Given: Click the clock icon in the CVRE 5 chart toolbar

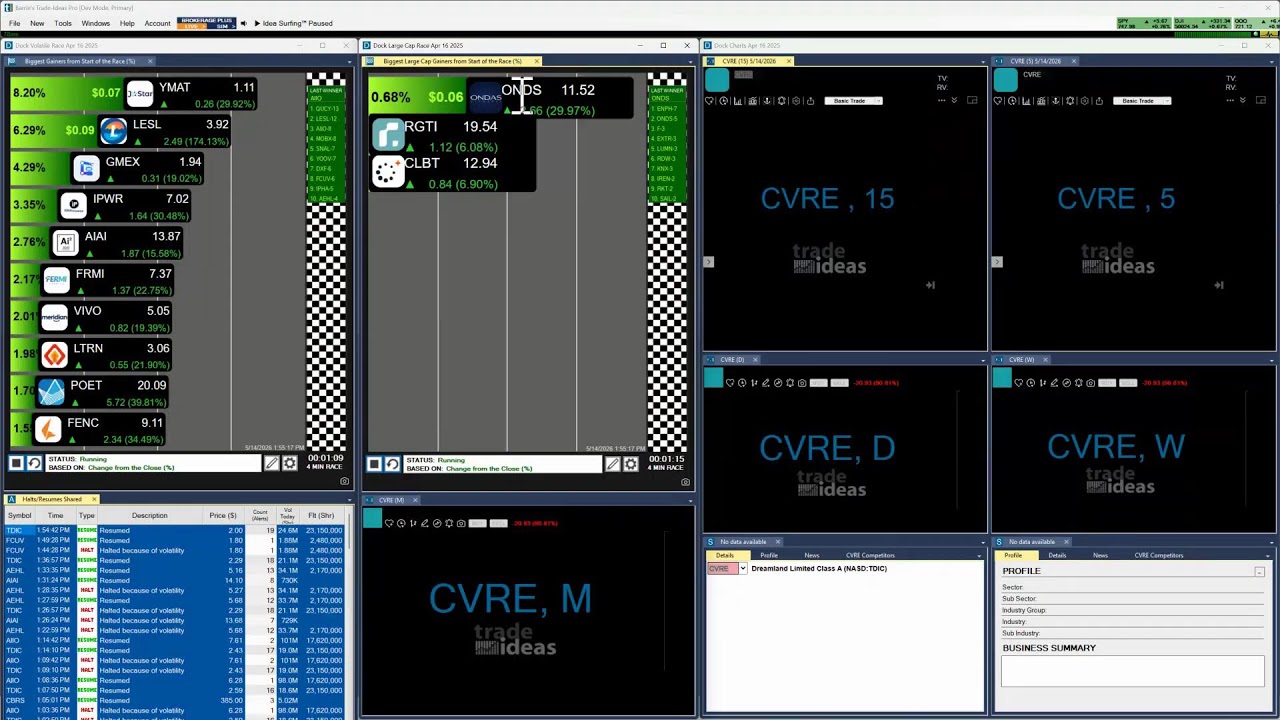Looking at the screenshot, I should coord(1012,101).
